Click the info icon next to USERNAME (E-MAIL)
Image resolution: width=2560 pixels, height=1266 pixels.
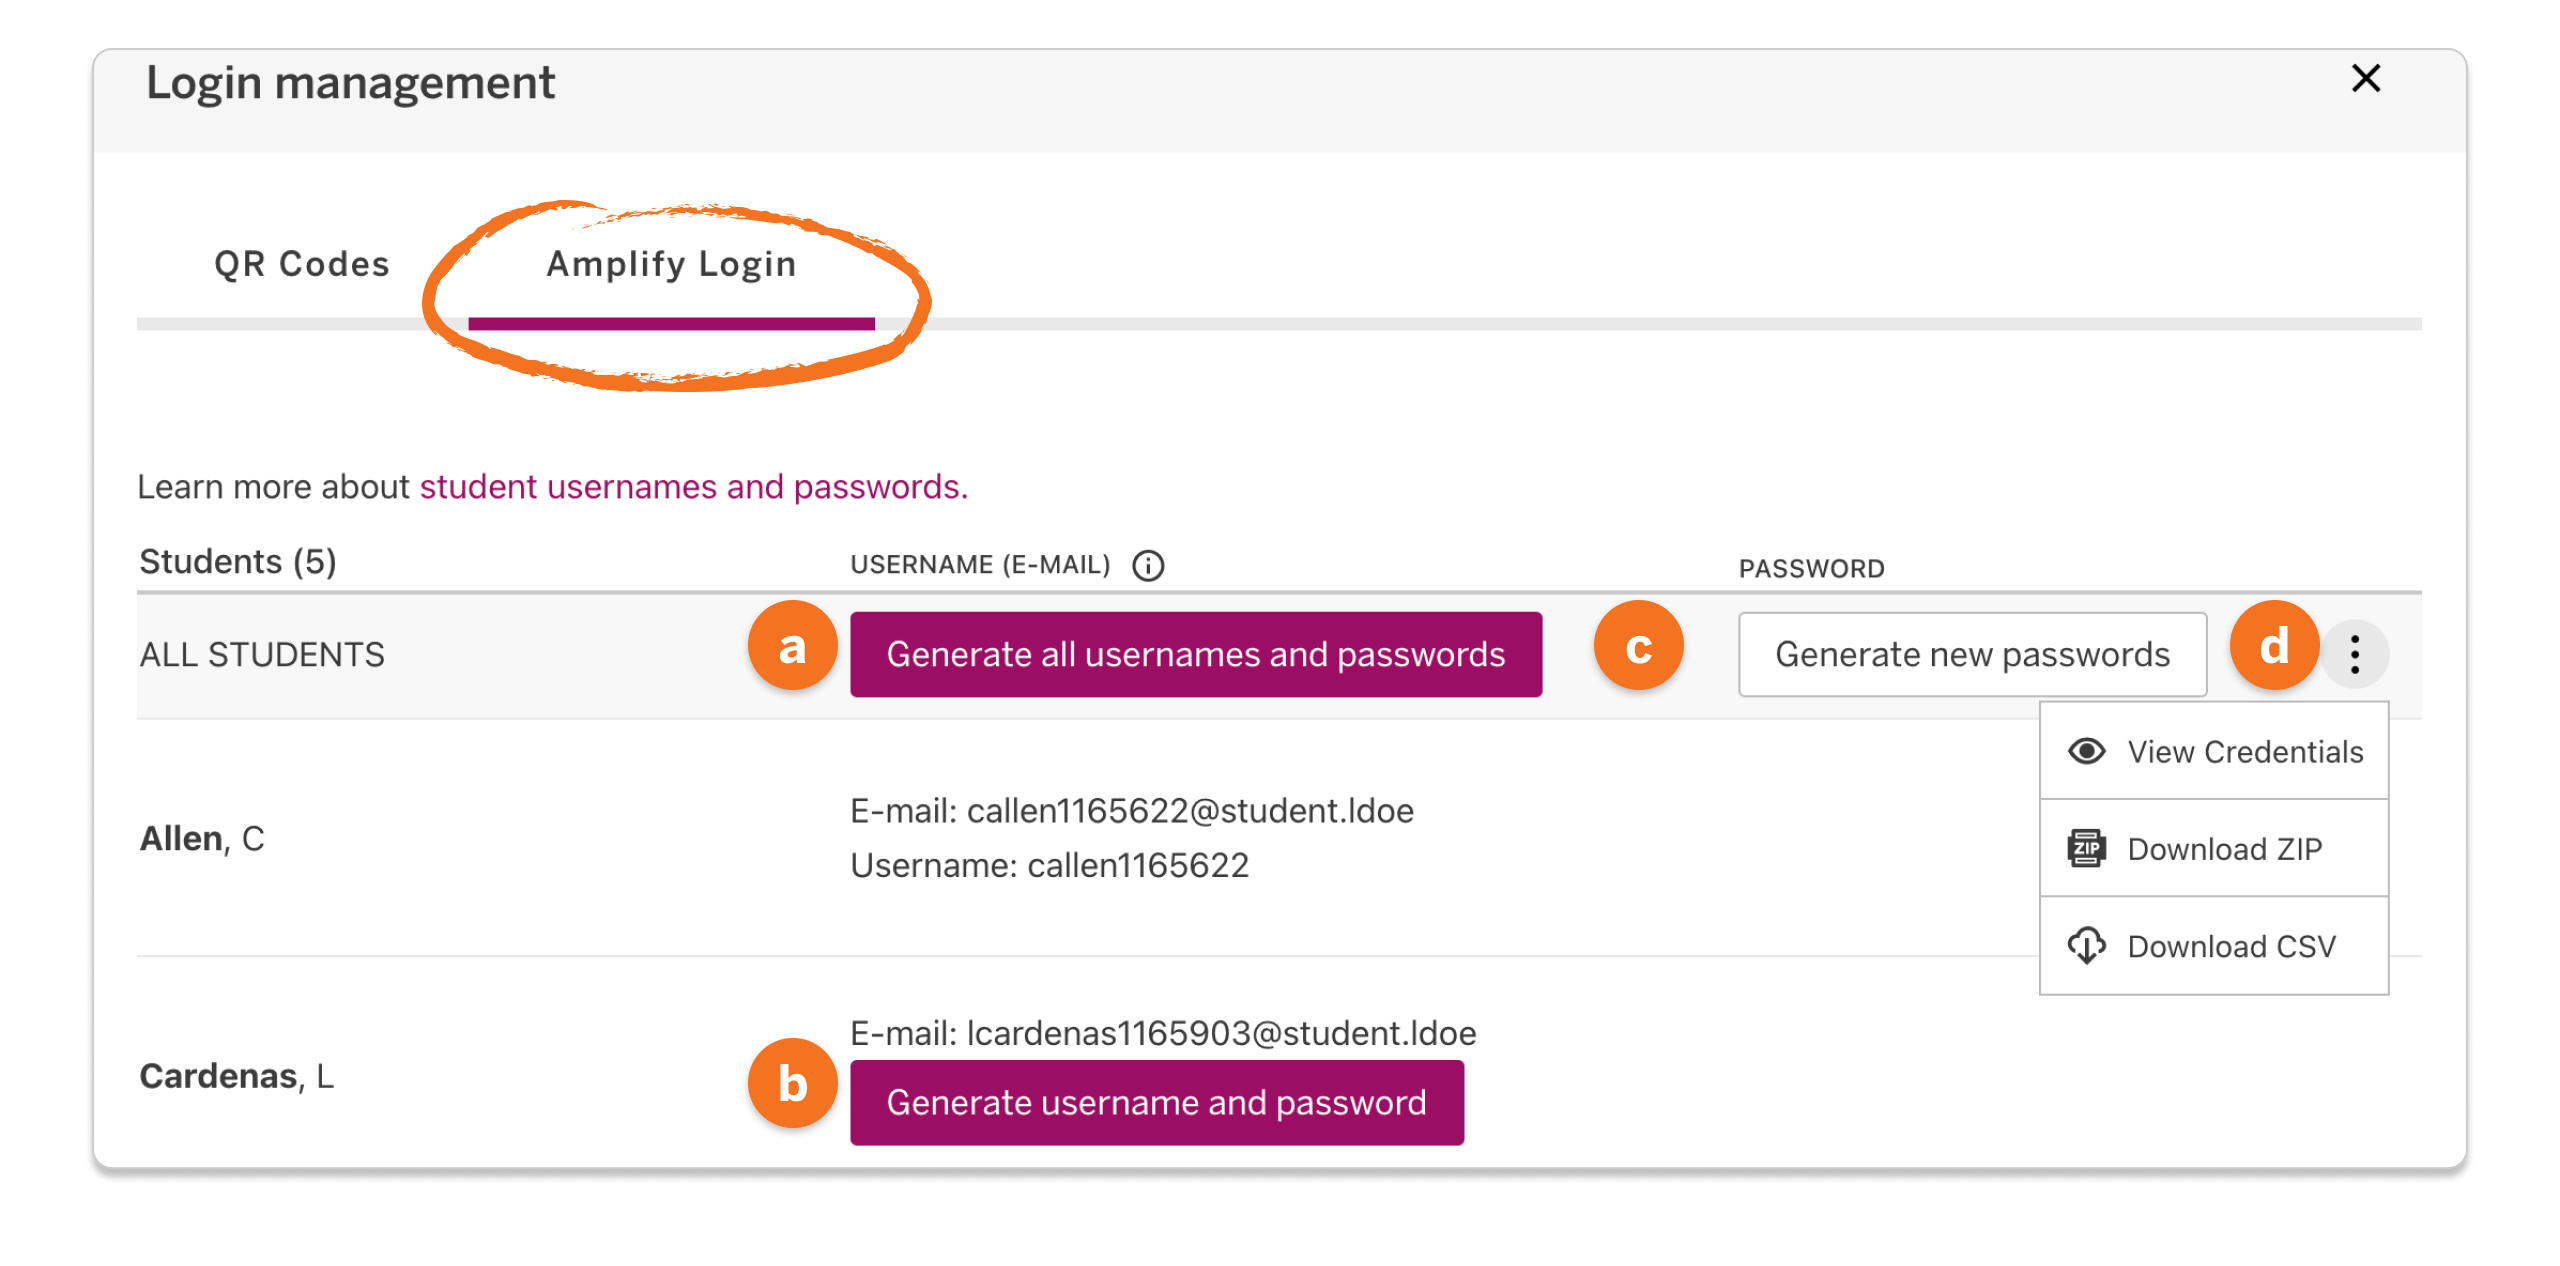[1150, 564]
